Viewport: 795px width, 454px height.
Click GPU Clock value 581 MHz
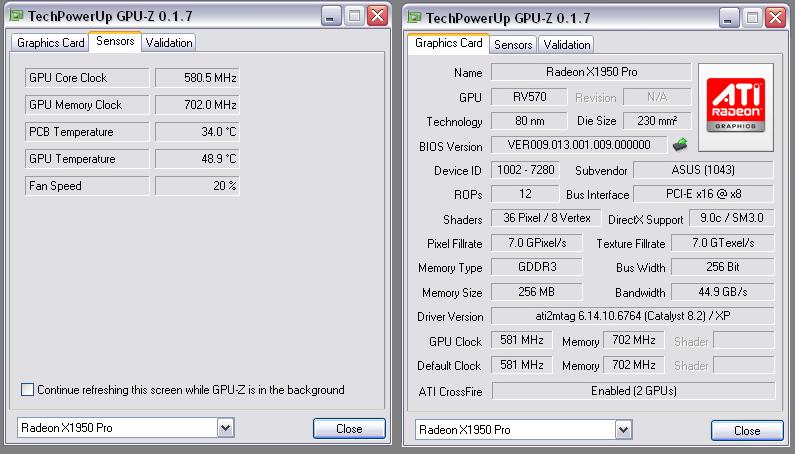pyautogui.click(x=522, y=340)
